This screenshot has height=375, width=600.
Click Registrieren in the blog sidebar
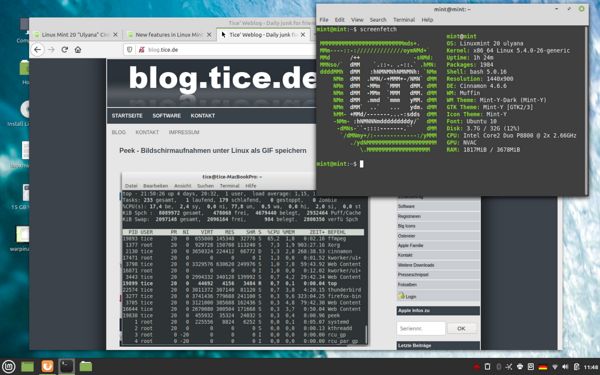click(x=438, y=216)
